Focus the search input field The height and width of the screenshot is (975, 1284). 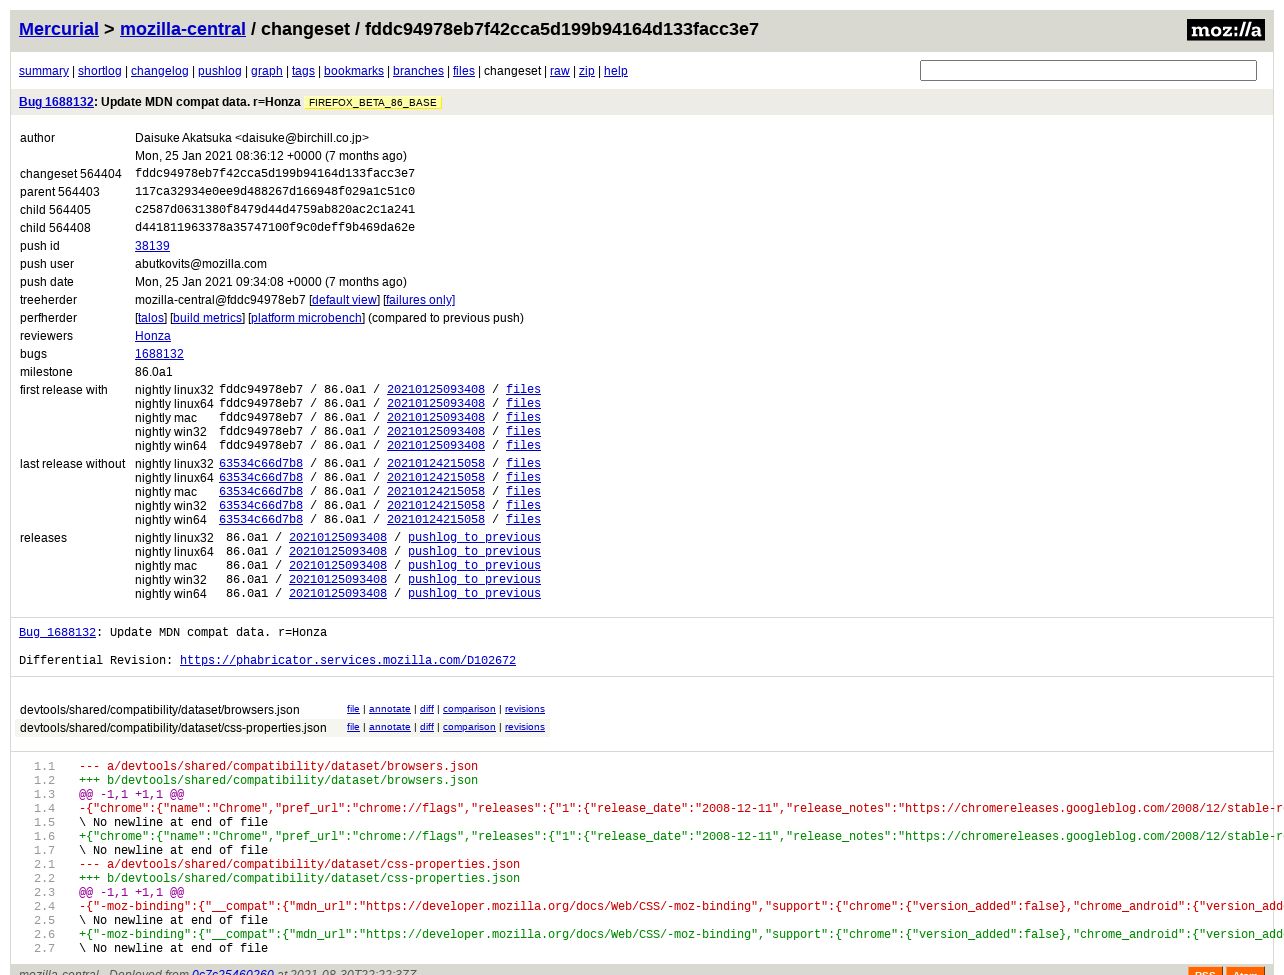coord(1088,70)
